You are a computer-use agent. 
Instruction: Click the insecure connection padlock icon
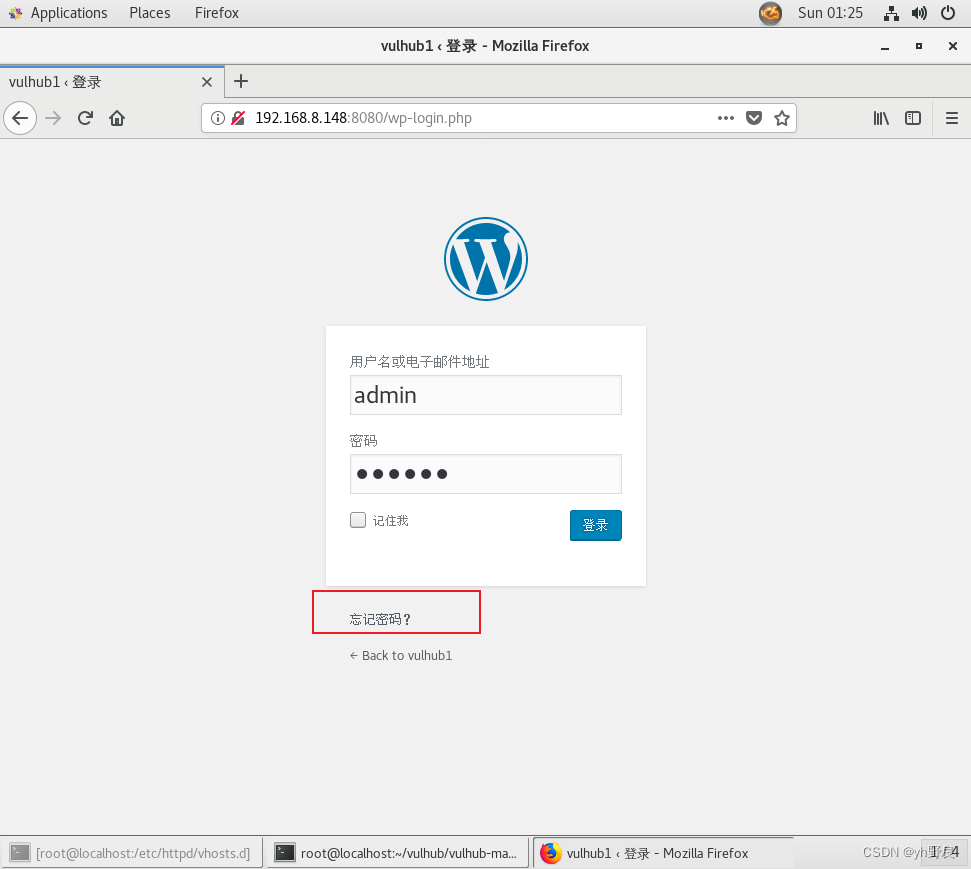238,118
